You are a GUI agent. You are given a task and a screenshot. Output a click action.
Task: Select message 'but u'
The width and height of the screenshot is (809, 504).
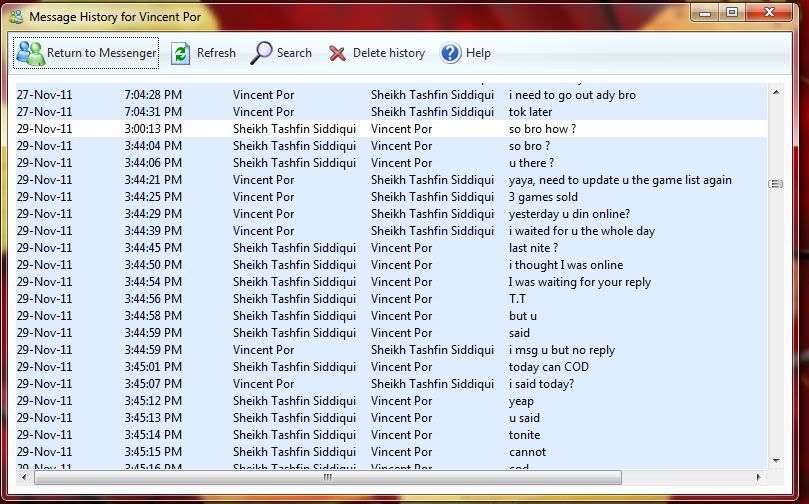pos(523,316)
